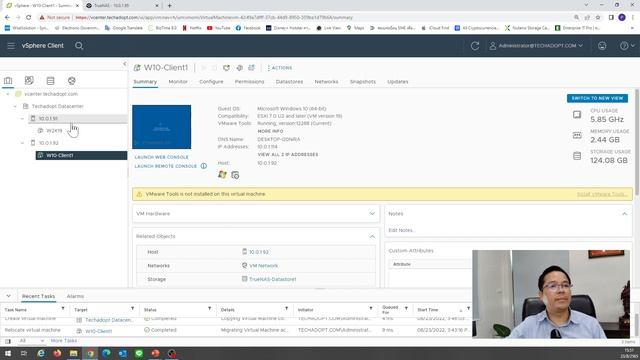Click MORE INFO under VMware Tools
This screenshot has width=640, height=360.
(x=270, y=131)
